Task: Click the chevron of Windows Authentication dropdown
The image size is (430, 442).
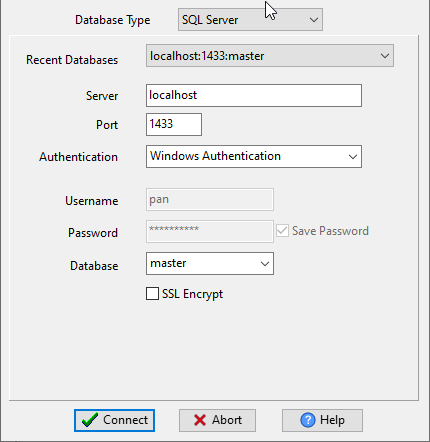Action: click(353, 156)
